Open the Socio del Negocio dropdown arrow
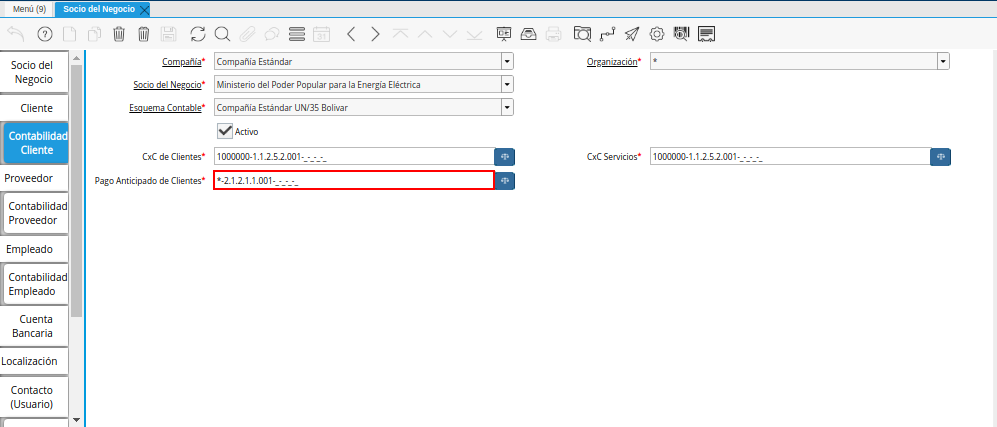 pos(507,85)
